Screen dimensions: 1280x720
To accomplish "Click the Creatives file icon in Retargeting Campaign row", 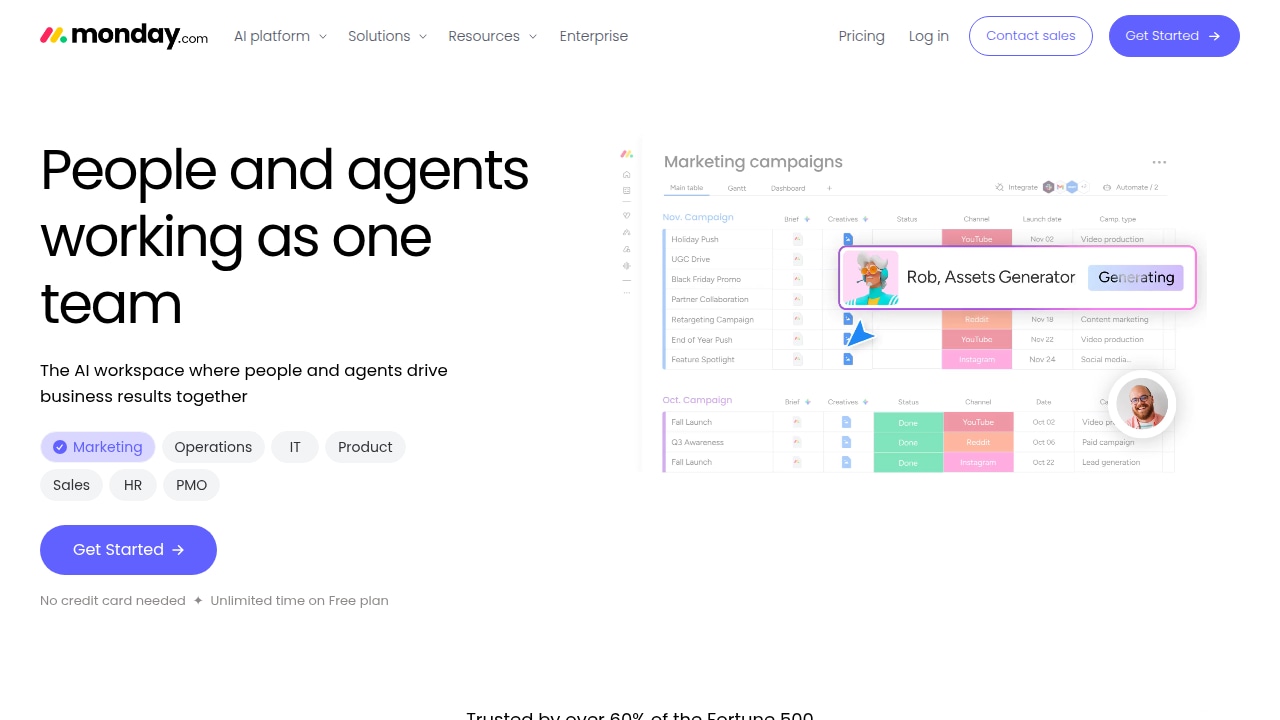I will click(847, 319).
